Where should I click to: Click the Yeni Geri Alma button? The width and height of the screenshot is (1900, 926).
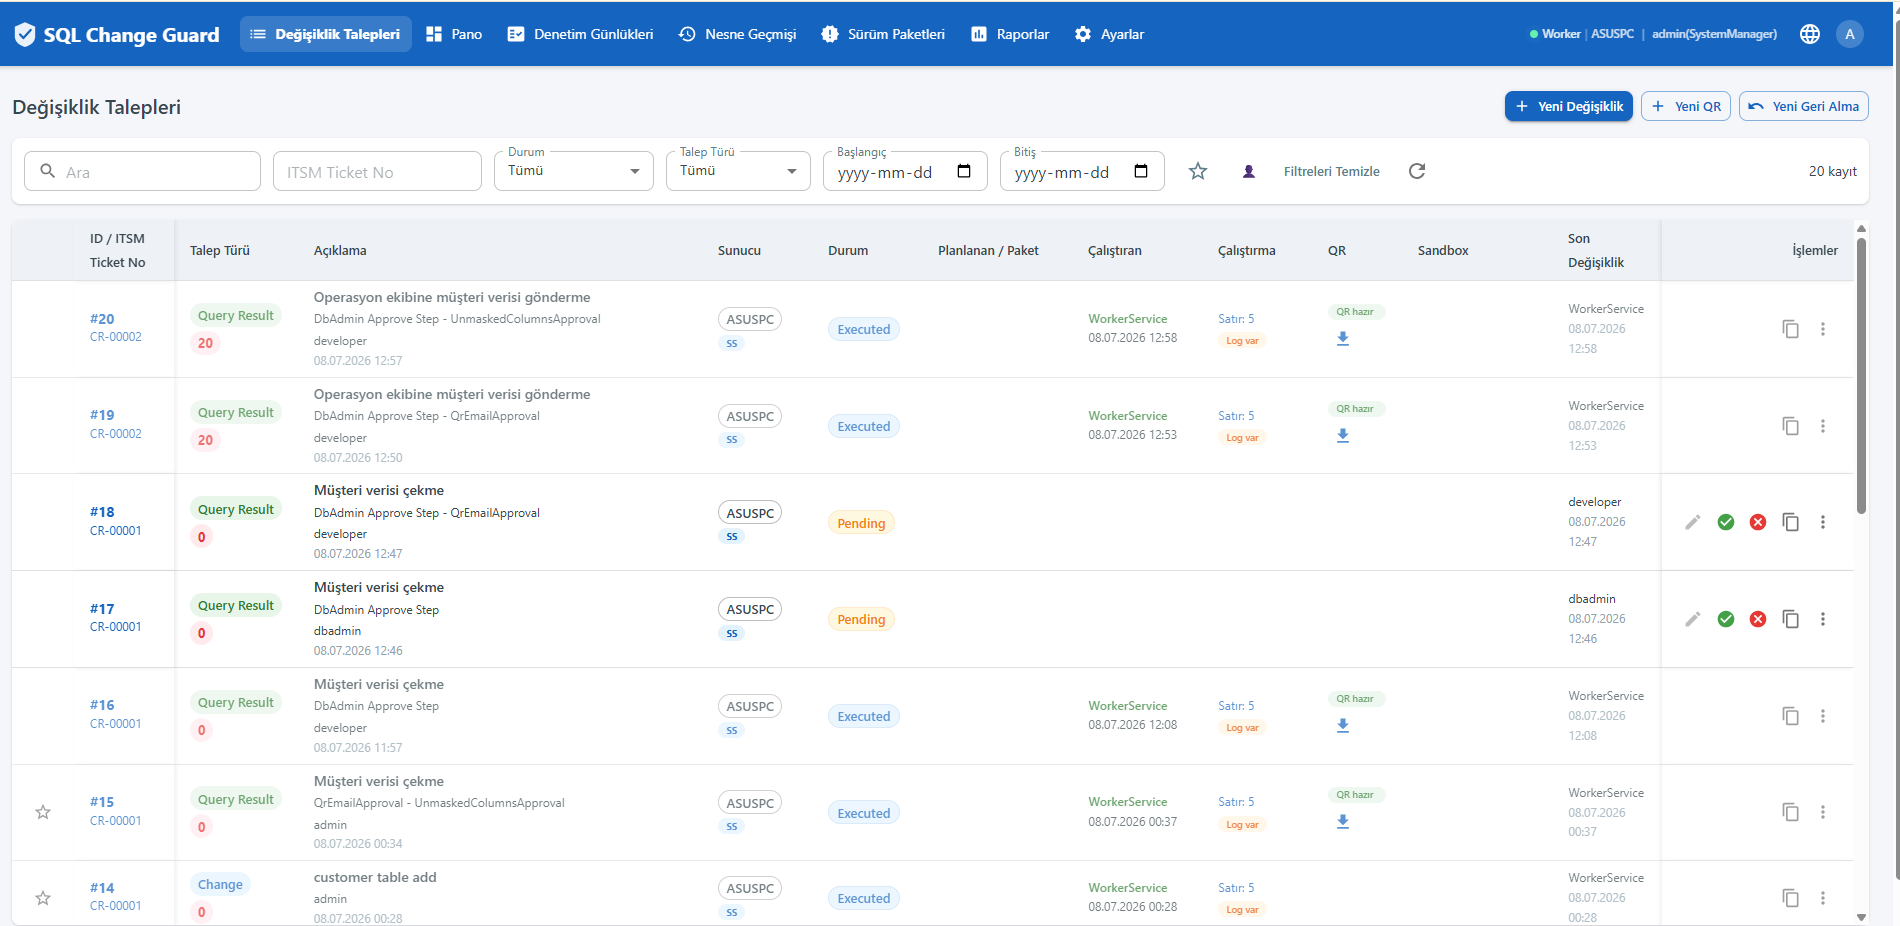pos(1804,106)
